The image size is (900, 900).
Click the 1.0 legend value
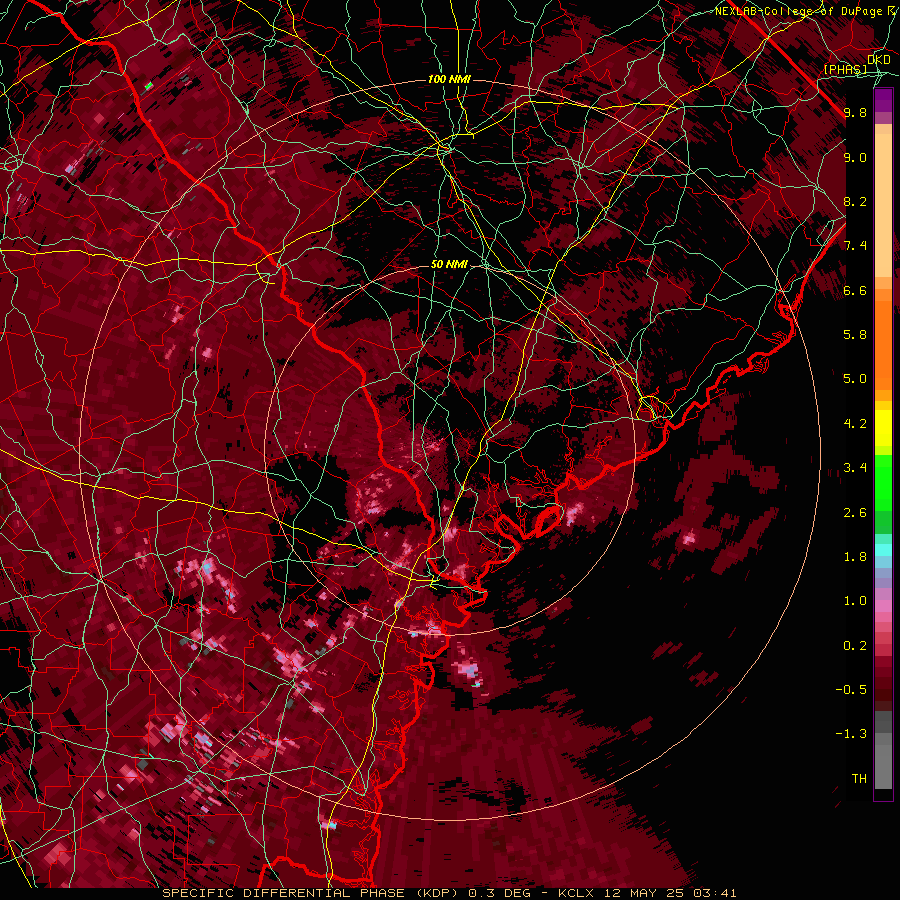855,601
